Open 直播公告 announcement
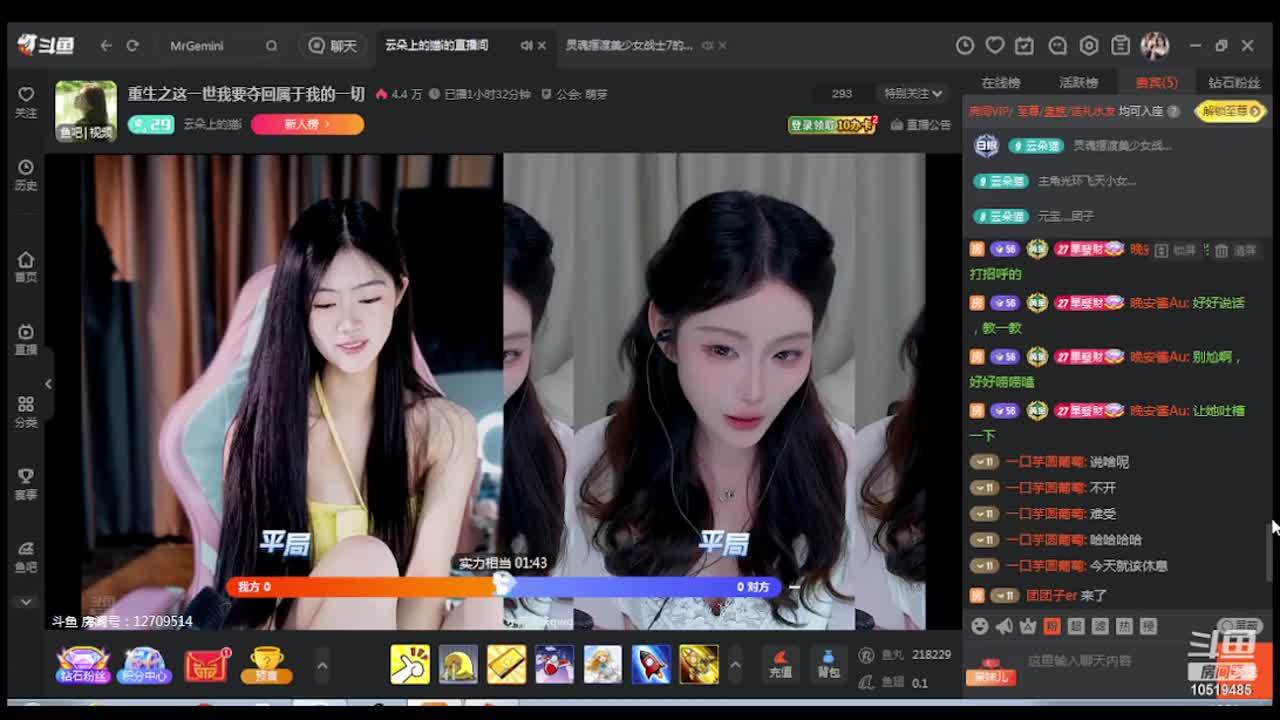 pos(920,125)
